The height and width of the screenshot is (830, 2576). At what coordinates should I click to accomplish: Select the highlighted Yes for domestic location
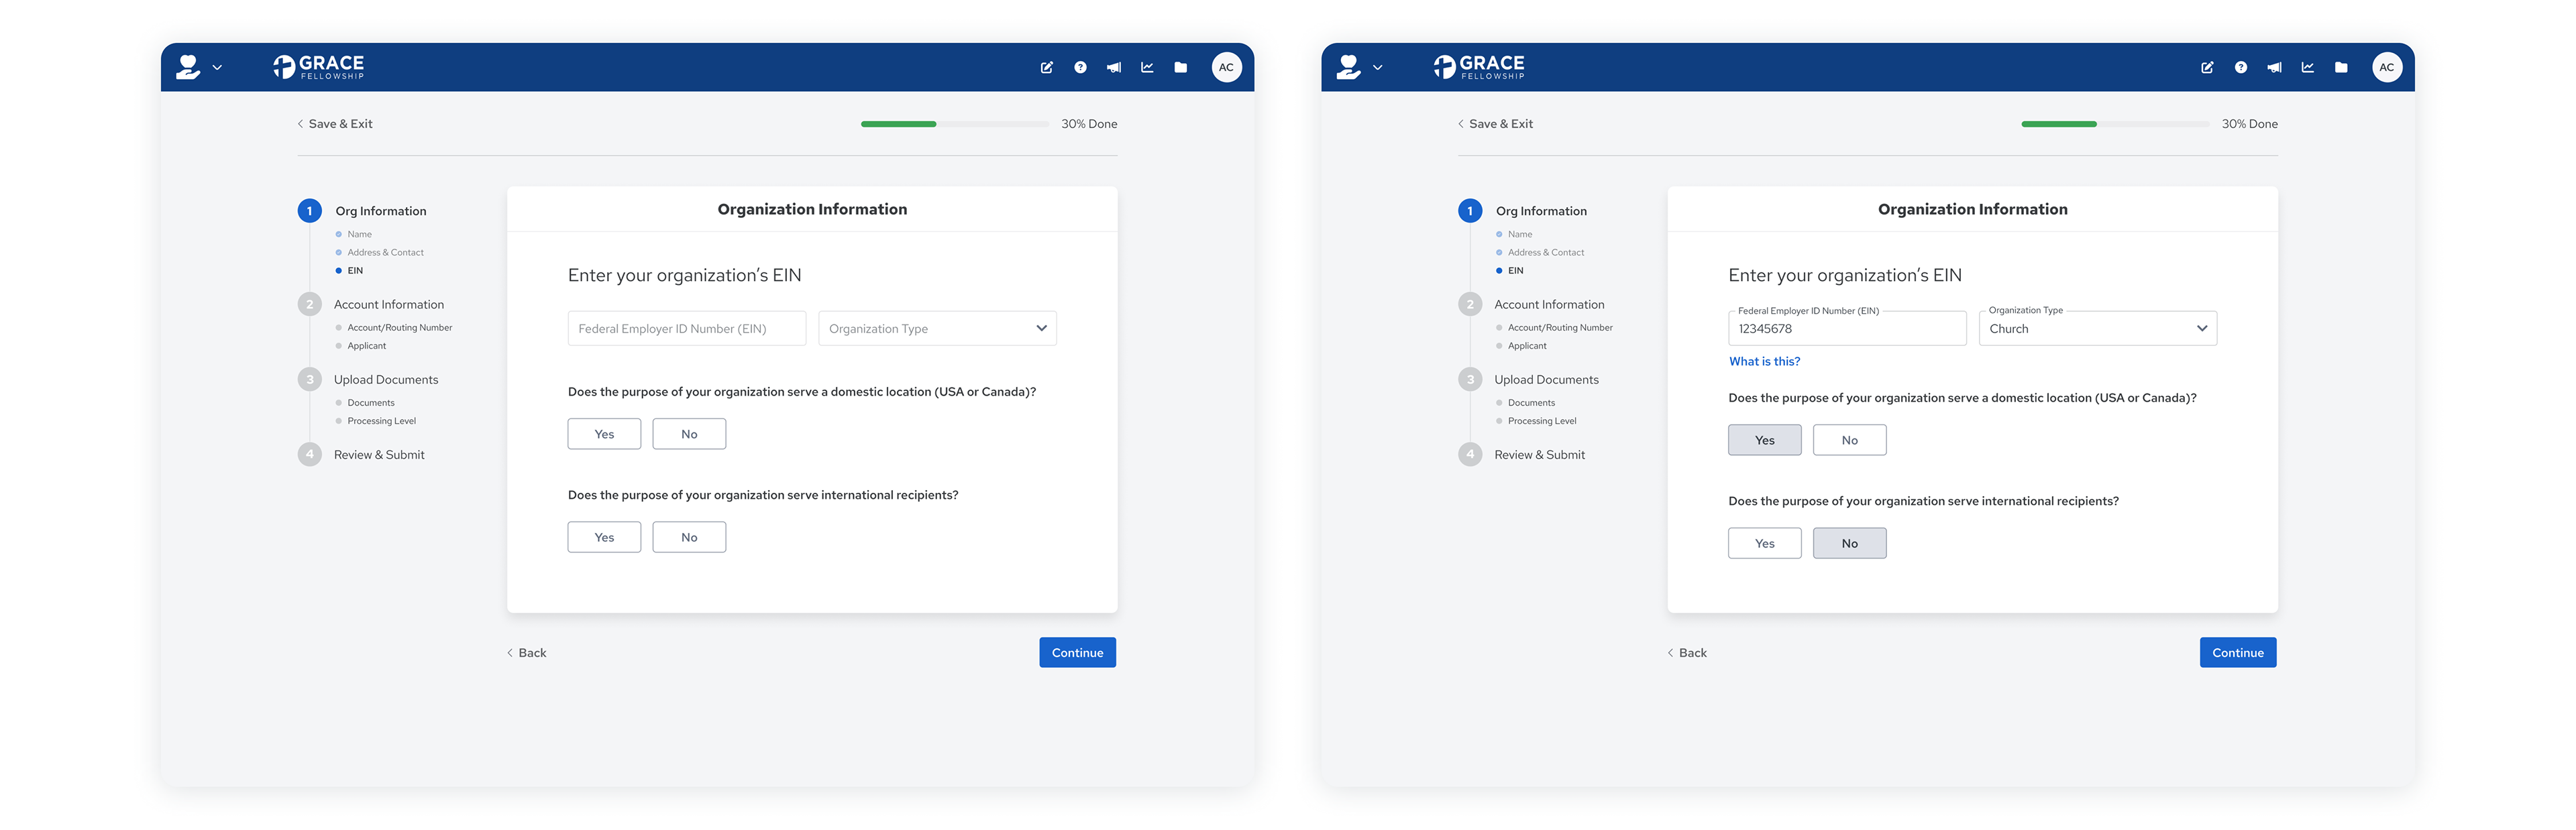coord(1764,440)
